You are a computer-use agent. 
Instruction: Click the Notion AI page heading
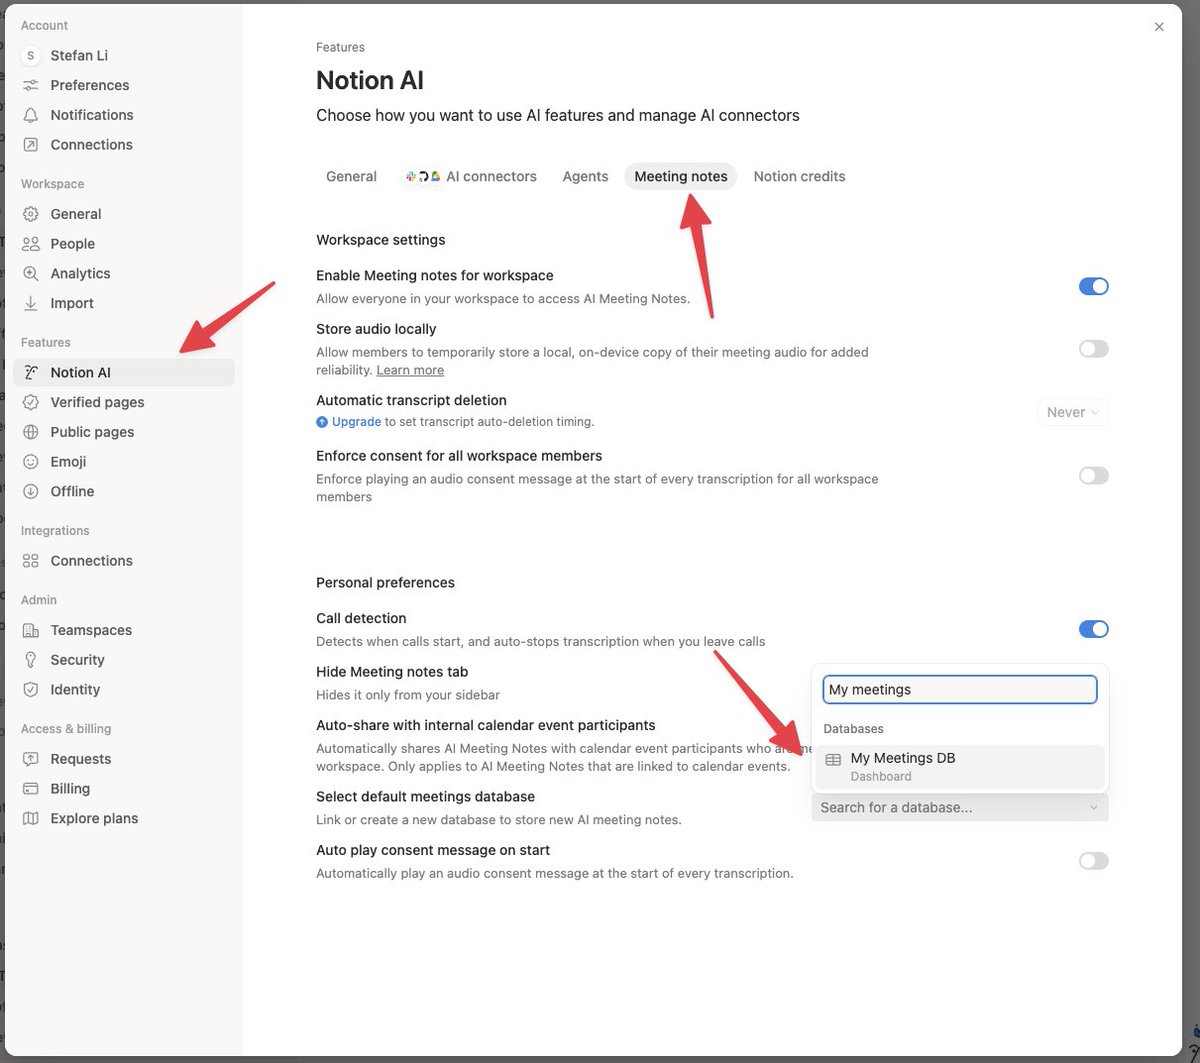tap(370, 80)
